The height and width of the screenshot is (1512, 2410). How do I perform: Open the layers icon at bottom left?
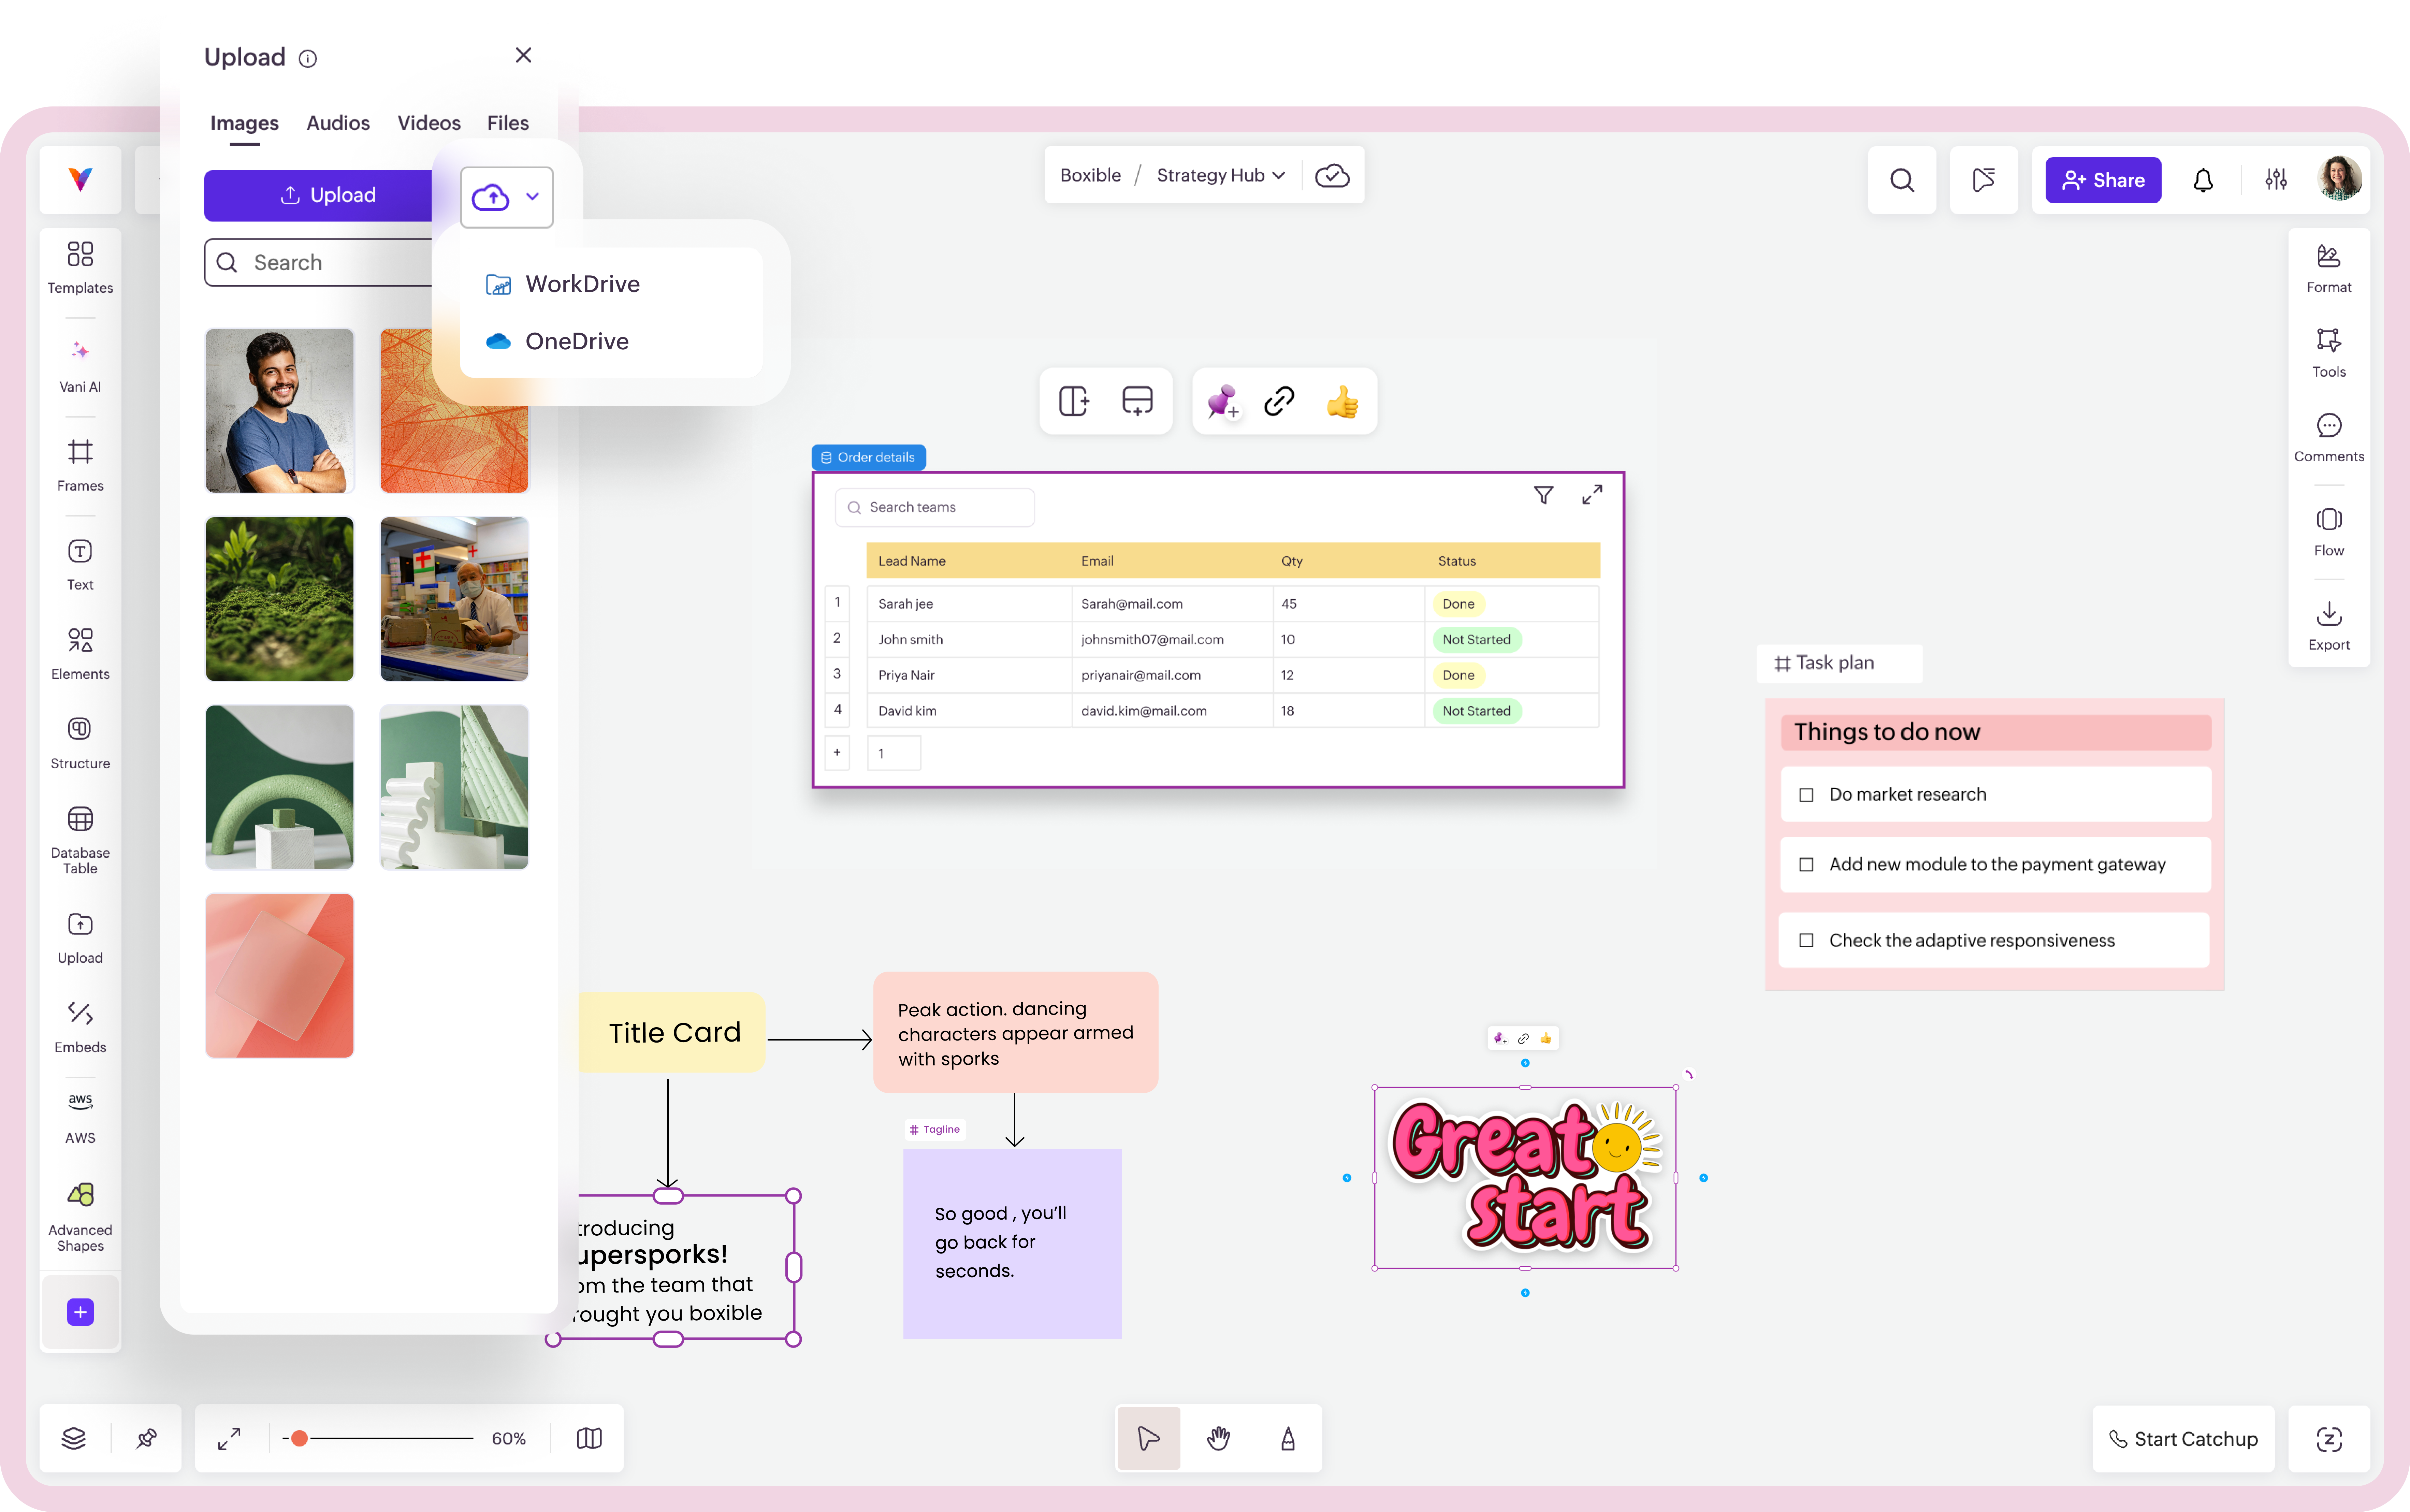pyautogui.click(x=74, y=1438)
